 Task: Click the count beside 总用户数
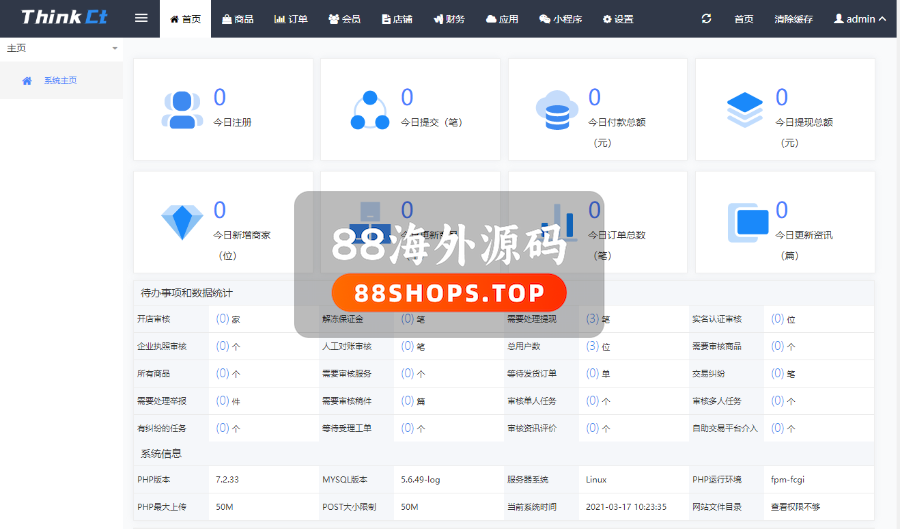tap(592, 346)
